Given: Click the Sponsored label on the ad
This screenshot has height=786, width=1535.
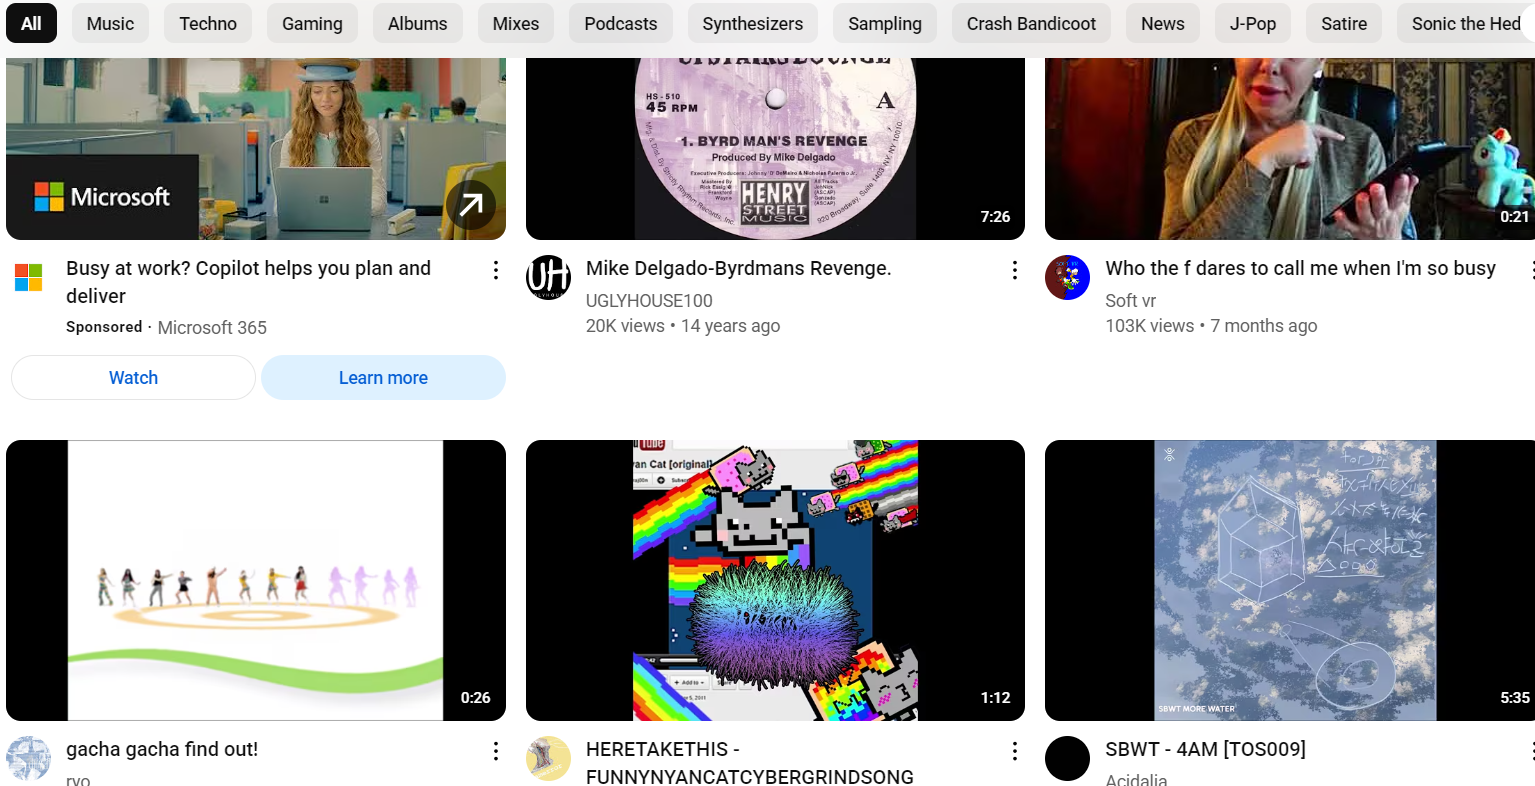Looking at the screenshot, I should pos(104,327).
